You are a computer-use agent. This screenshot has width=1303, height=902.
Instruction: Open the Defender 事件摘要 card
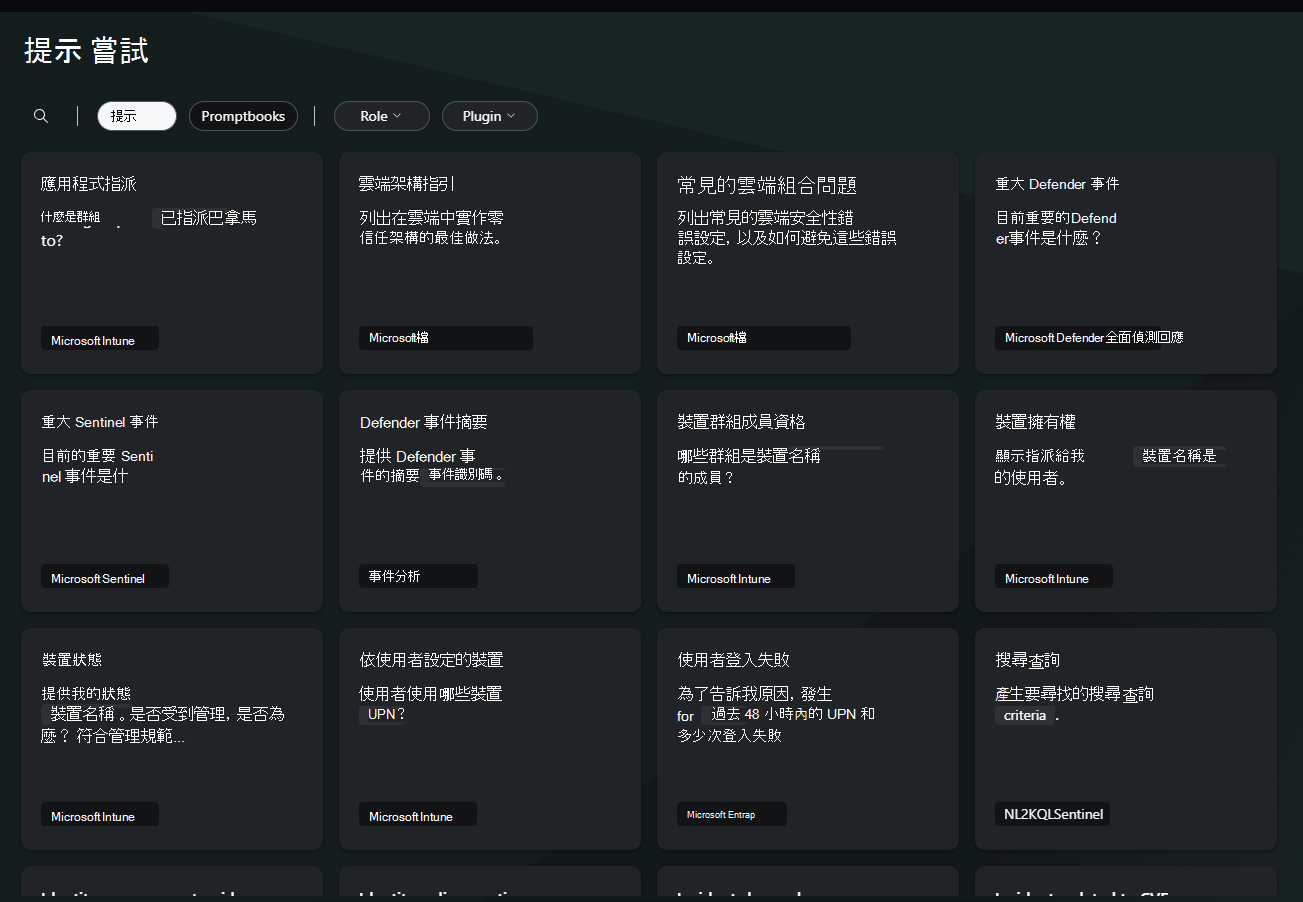click(x=490, y=501)
